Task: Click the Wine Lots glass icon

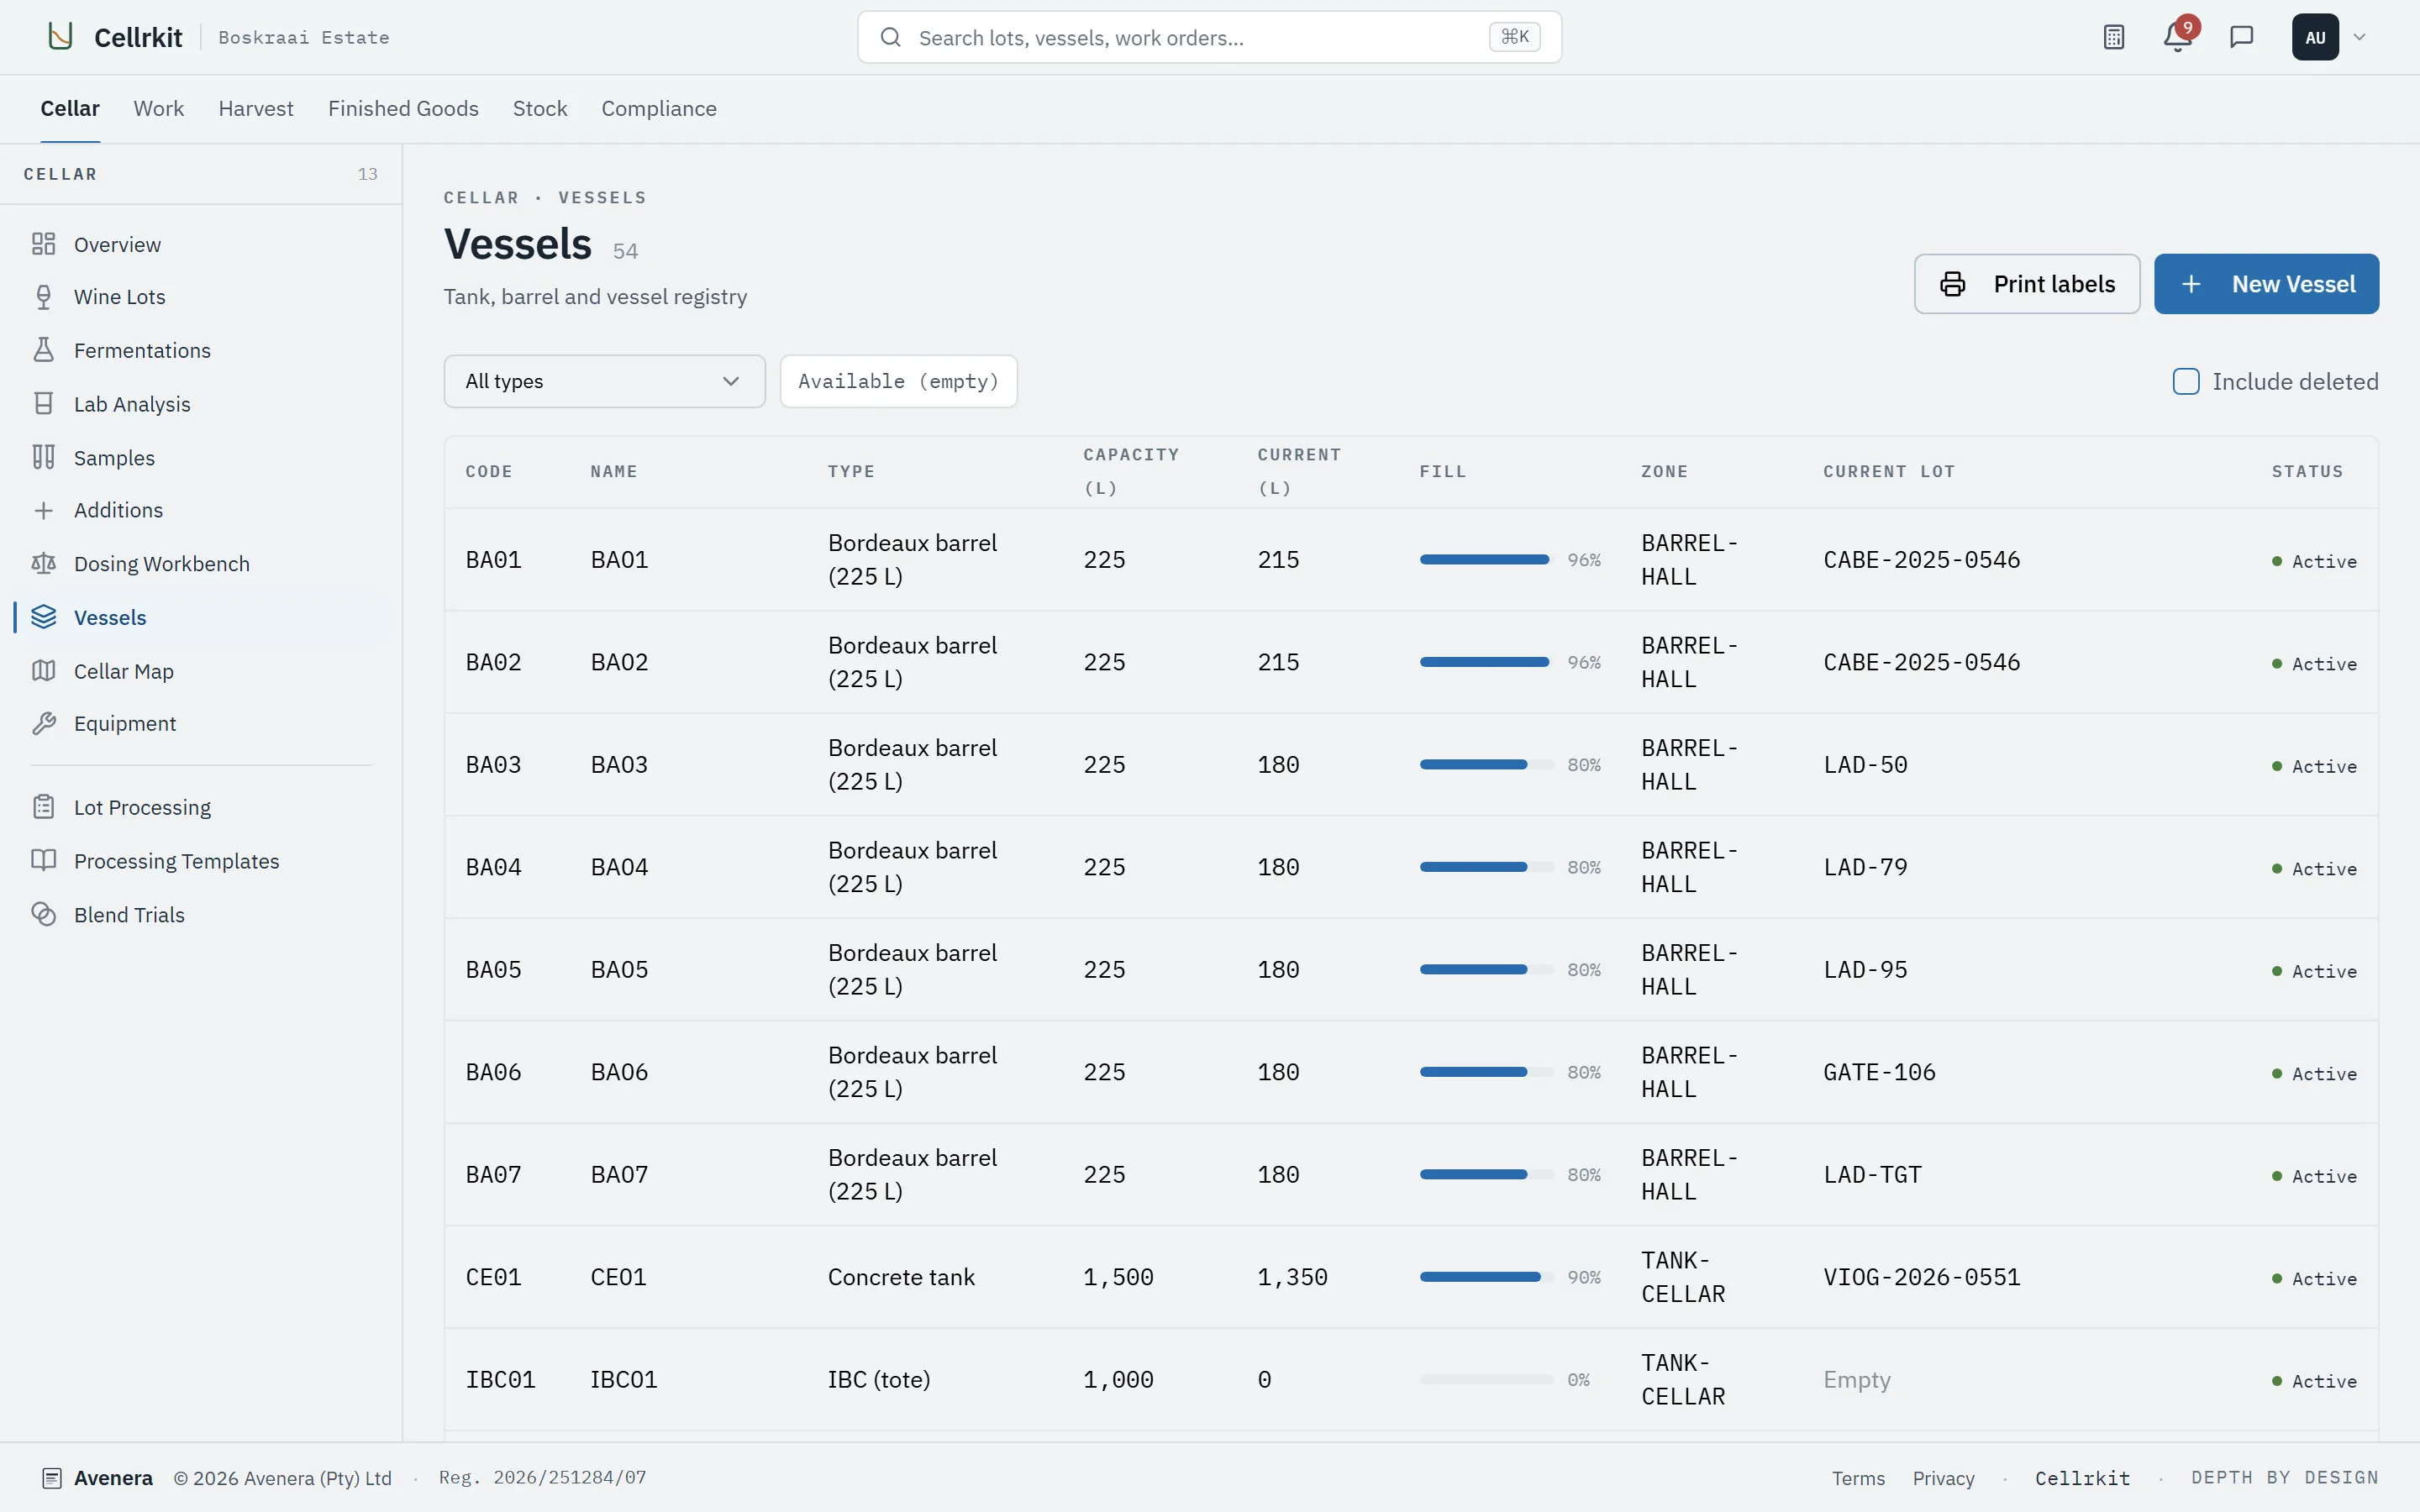Action: coord(43,297)
